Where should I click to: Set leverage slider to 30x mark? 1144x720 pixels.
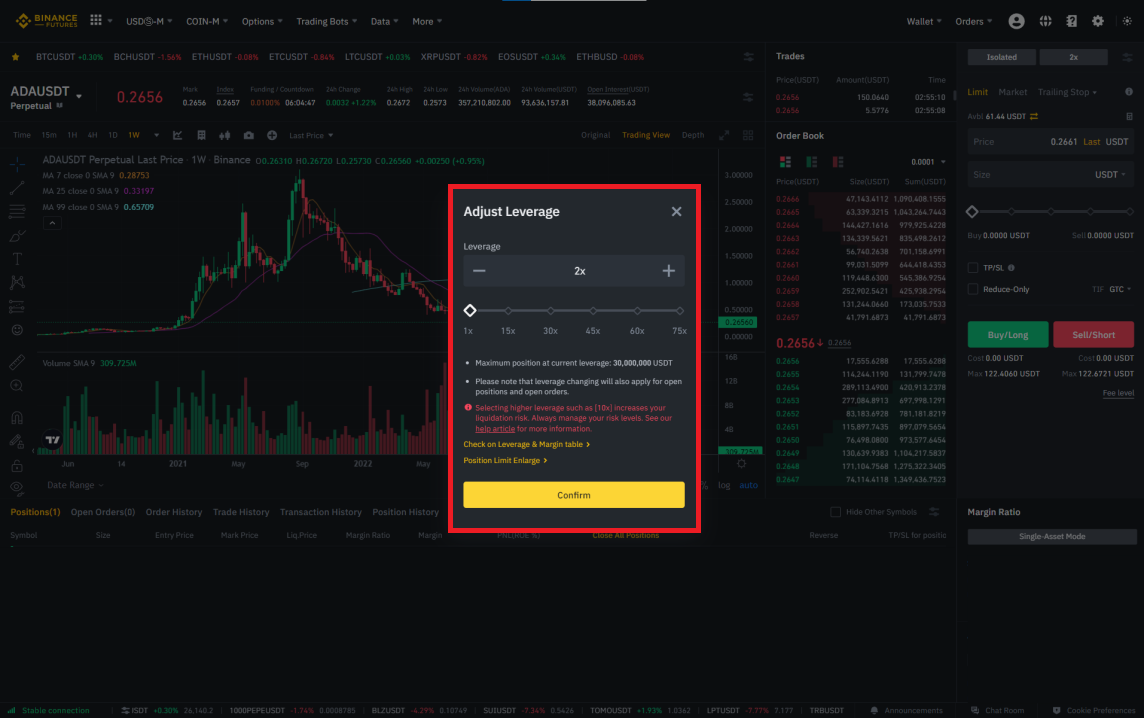click(550, 311)
